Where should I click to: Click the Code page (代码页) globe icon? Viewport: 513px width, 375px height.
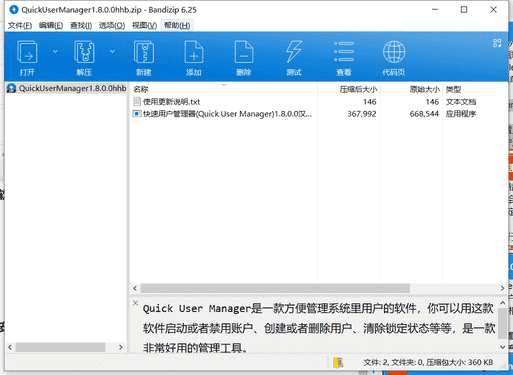394,52
